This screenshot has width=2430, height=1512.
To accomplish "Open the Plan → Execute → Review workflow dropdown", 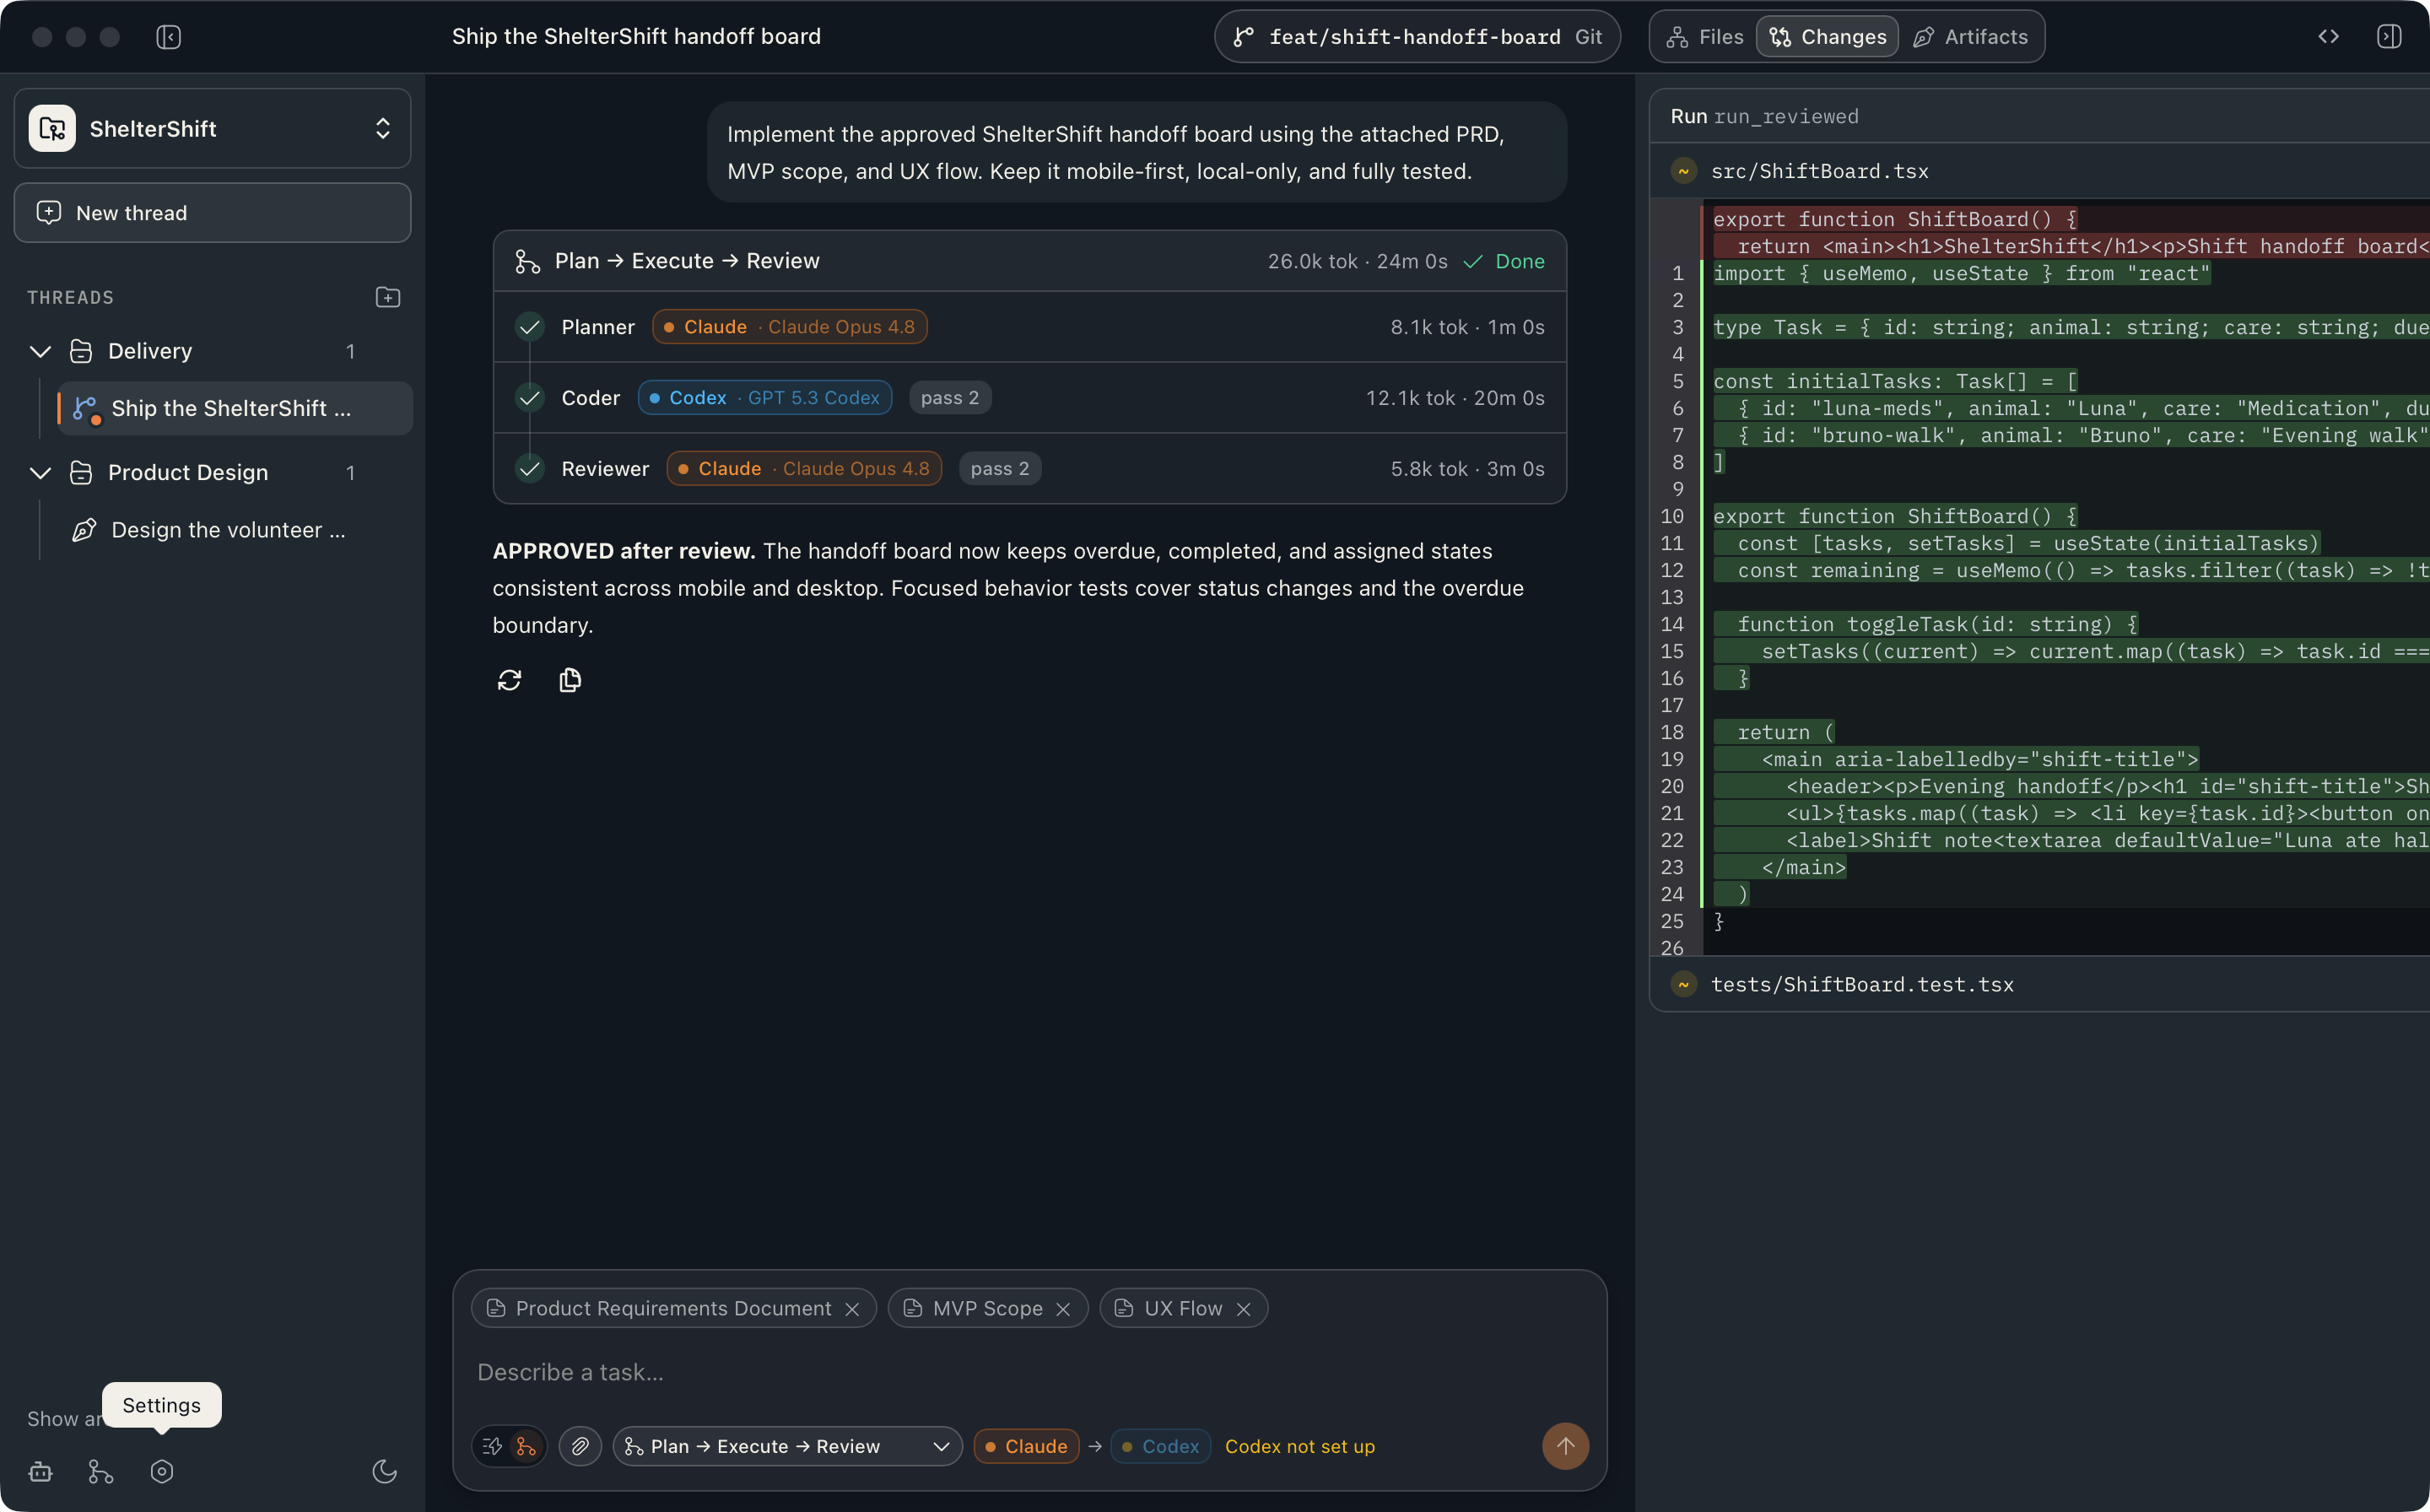I will click(787, 1446).
